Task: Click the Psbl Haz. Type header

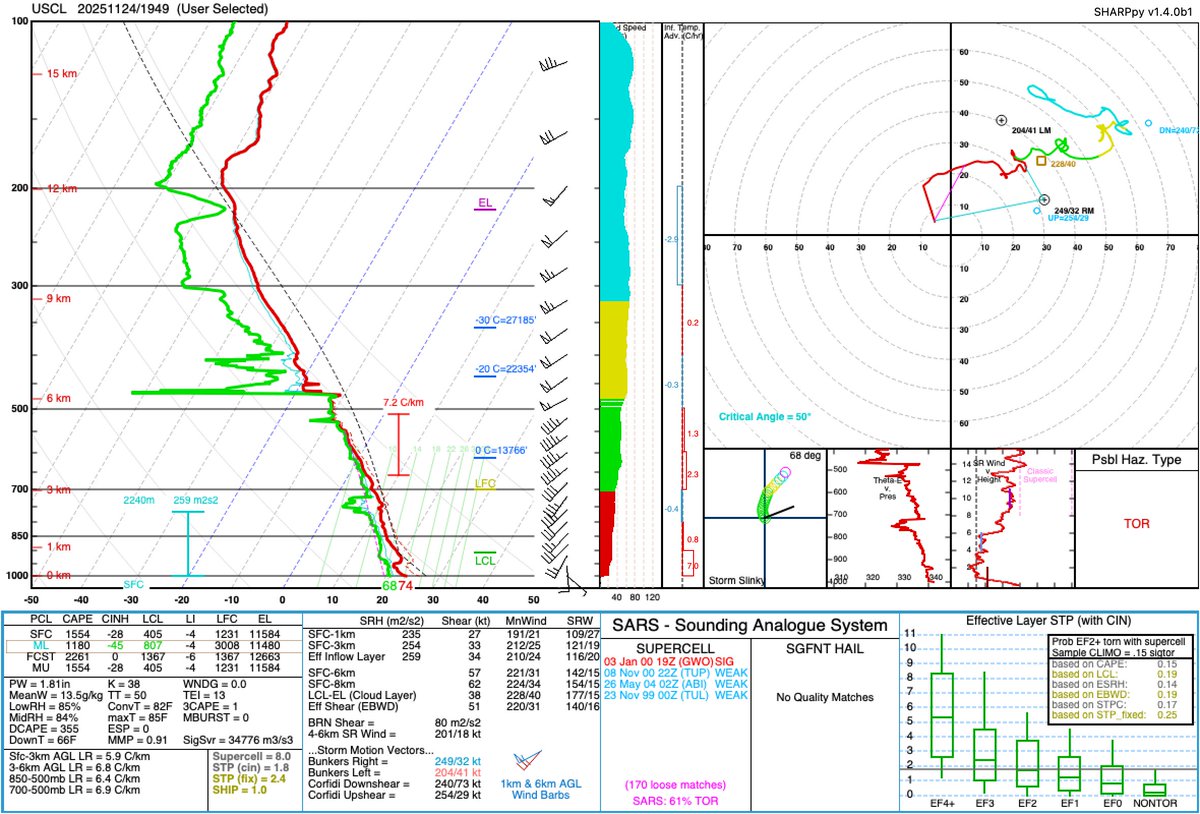Action: pyautogui.click(x=1137, y=460)
